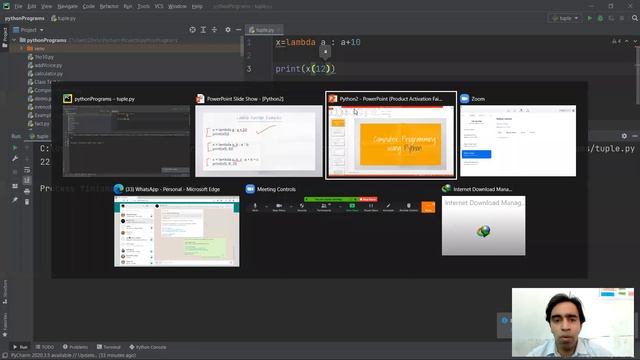The height and width of the screenshot is (360, 640).
Task: Open the Tools menu
Action: click(x=143, y=6)
